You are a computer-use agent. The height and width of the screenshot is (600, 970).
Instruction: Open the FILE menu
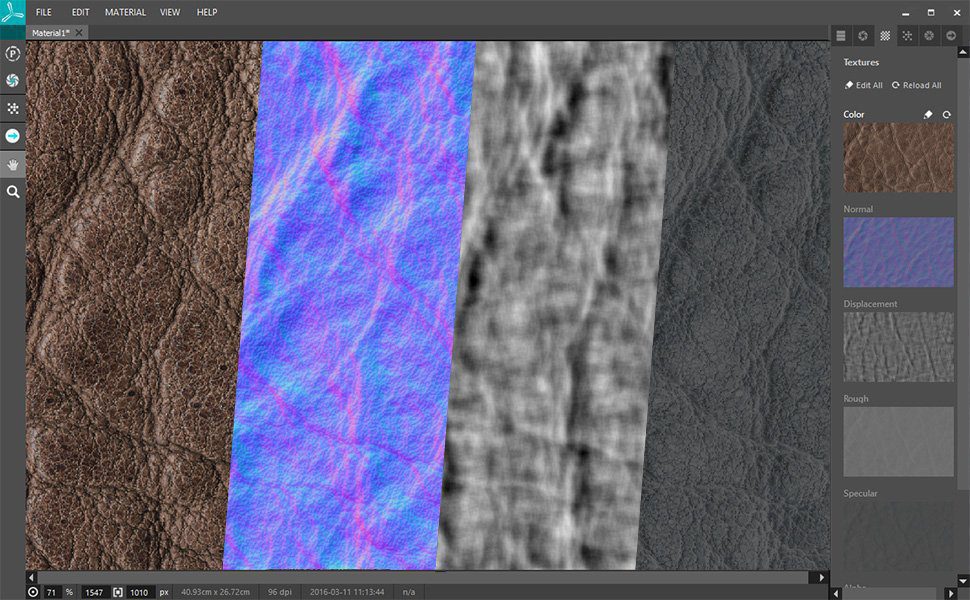(x=43, y=12)
